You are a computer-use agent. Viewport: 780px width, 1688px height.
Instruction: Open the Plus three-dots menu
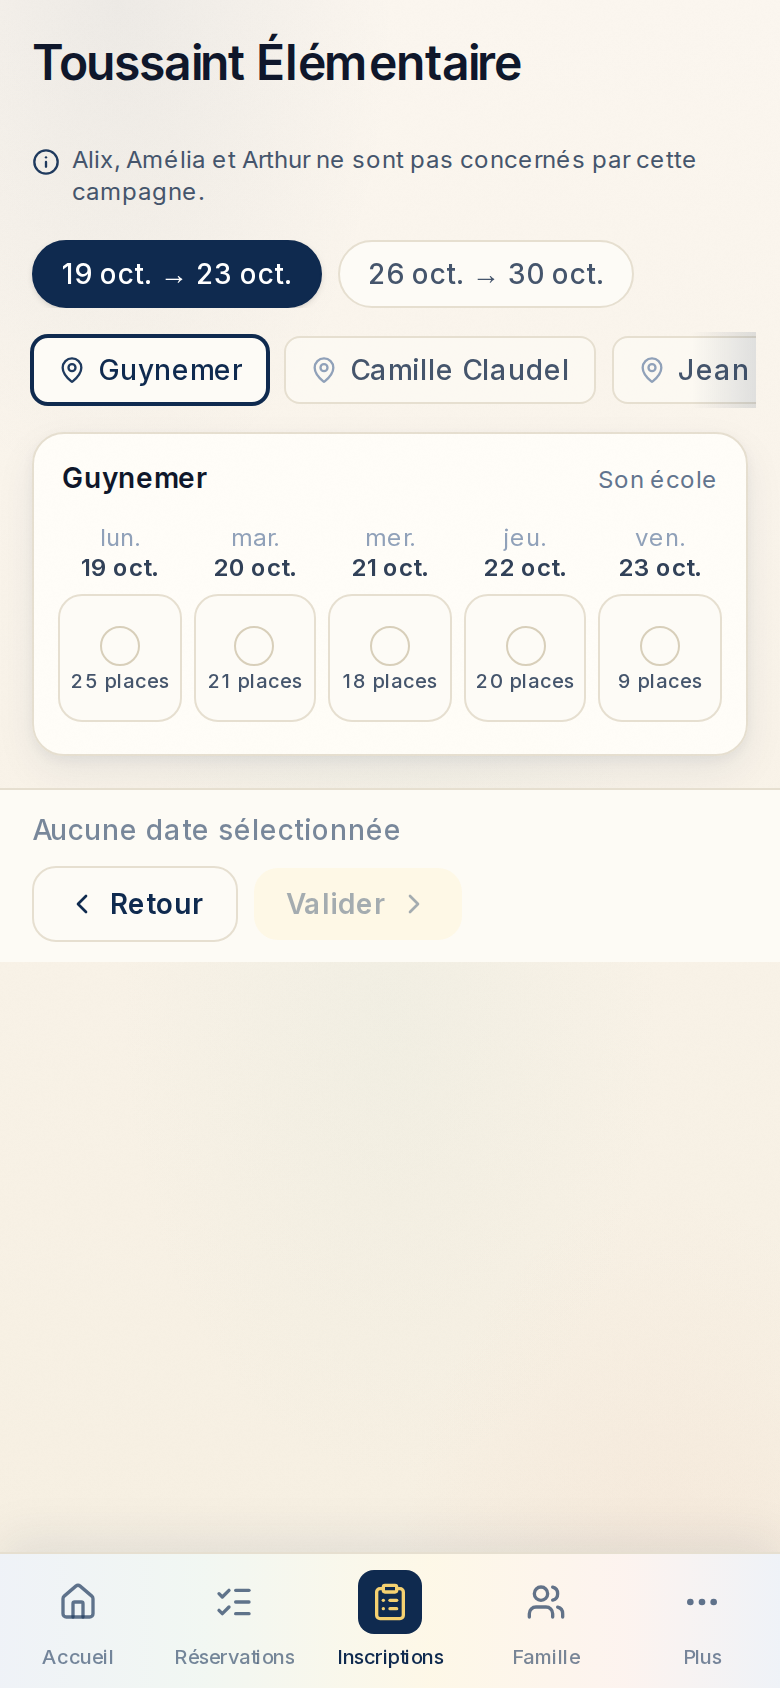[702, 1602]
